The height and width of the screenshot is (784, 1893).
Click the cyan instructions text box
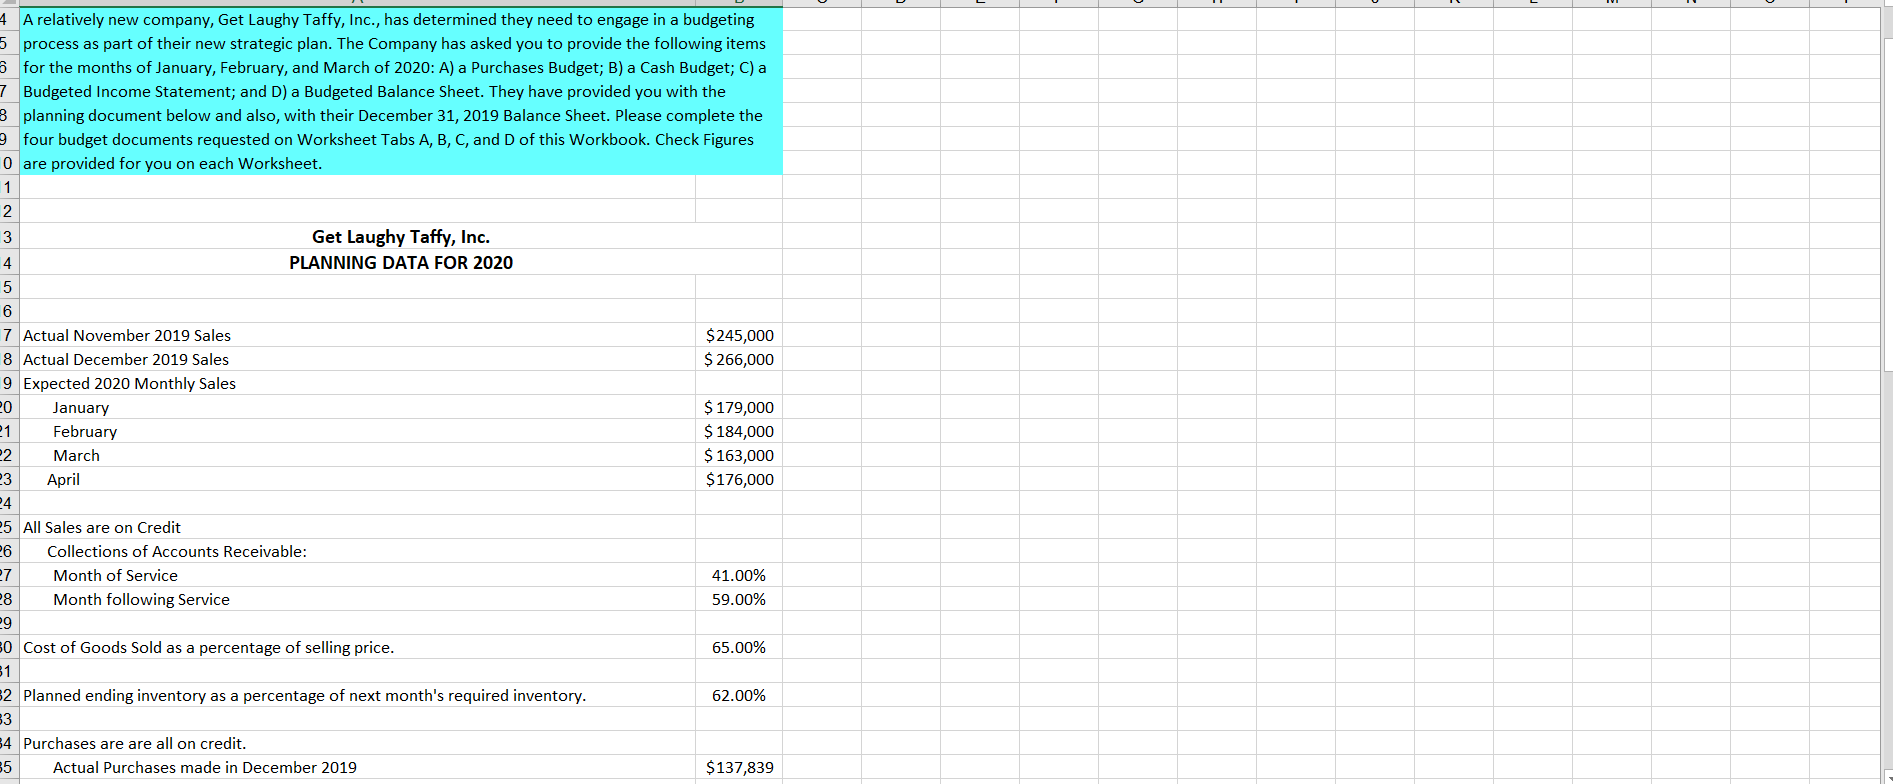pyautogui.click(x=401, y=91)
